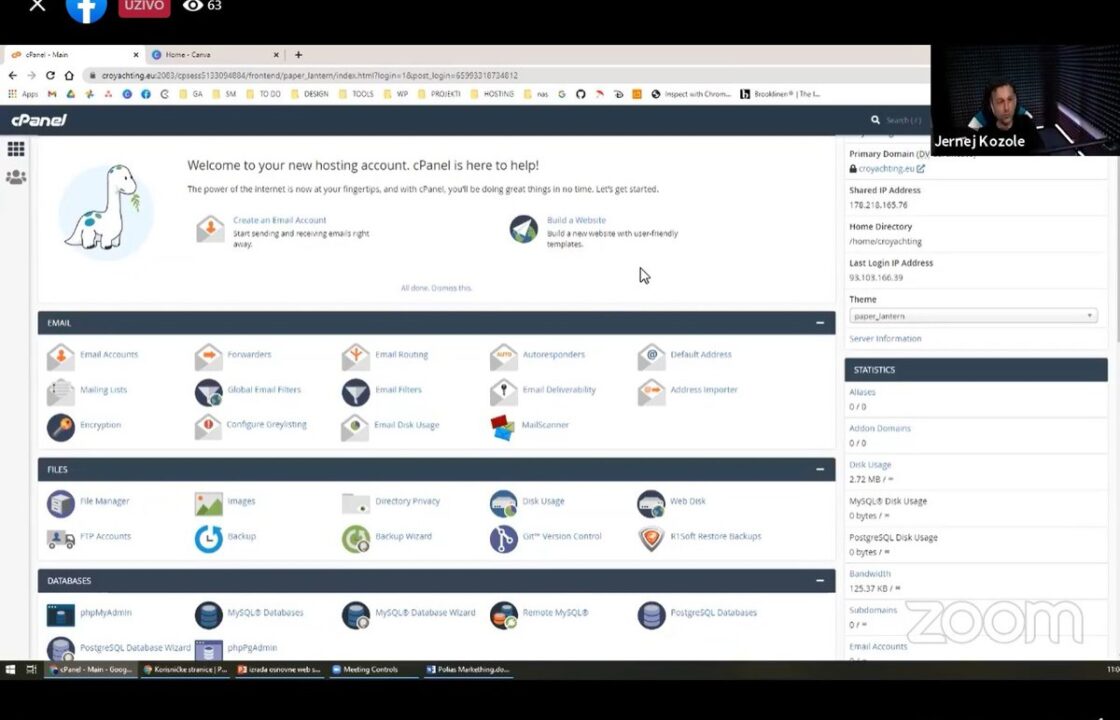Open the Directory Privacy folder icon

pyautogui.click(x=356, y=503)
